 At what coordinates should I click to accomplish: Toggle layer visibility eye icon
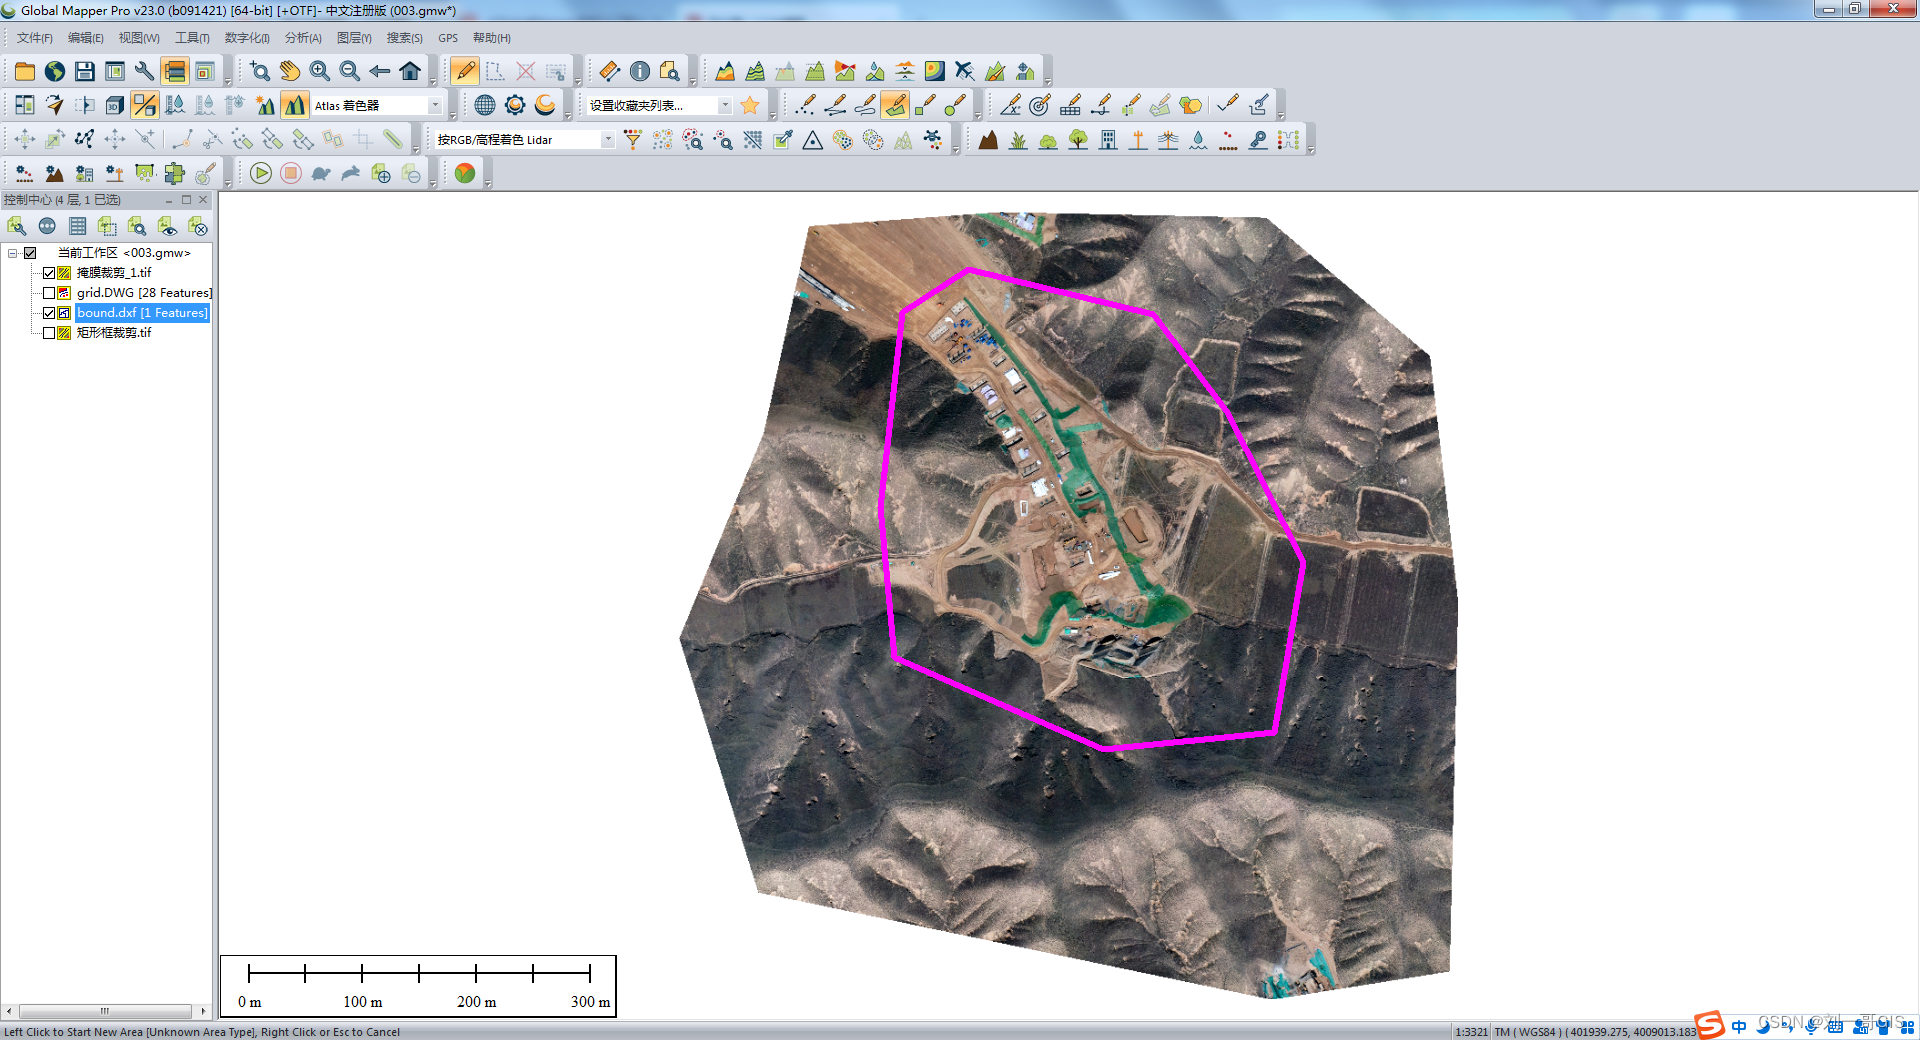[167, 226]
